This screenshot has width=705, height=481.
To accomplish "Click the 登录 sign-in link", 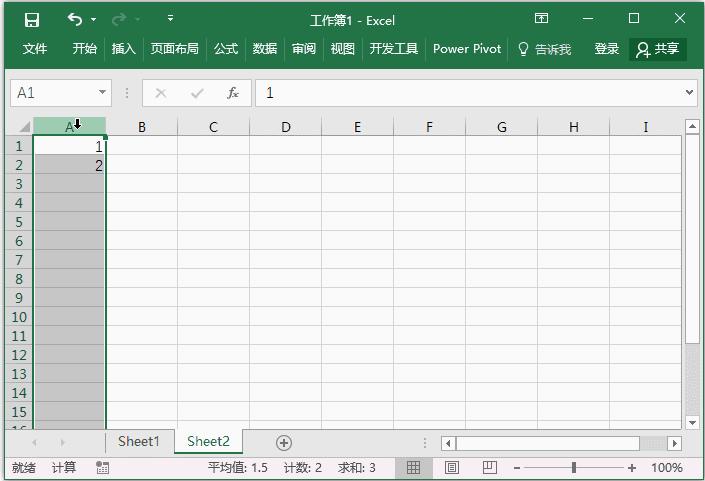I will point(607,49).
